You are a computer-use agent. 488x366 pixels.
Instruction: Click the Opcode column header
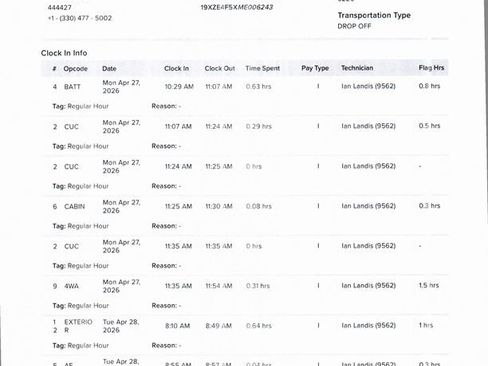tap(76, 69)
